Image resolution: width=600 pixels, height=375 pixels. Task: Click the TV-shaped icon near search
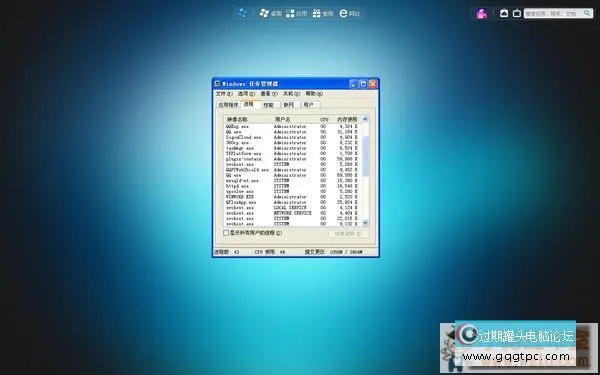tap(517, 13)
